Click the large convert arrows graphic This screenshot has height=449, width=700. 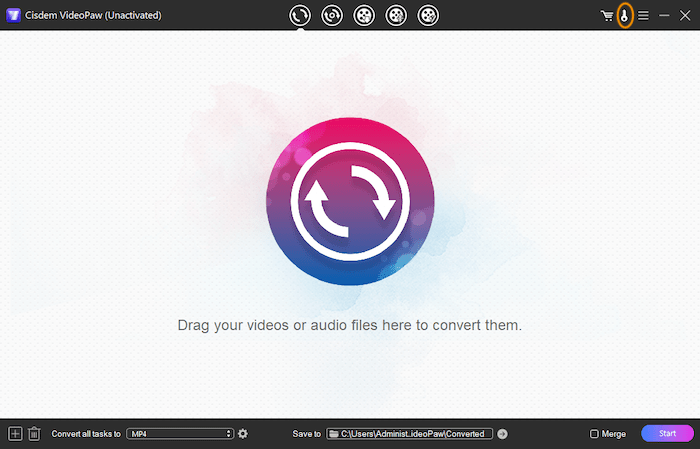[x=350, y=201]
